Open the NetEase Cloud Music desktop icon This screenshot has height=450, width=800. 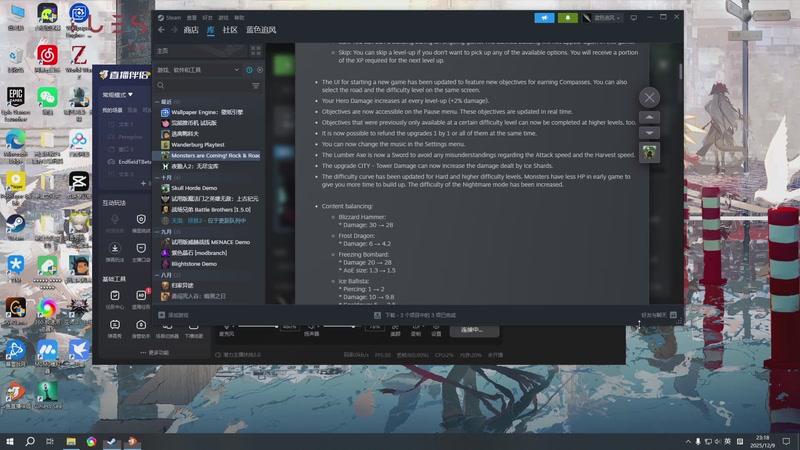coord(47,58)
